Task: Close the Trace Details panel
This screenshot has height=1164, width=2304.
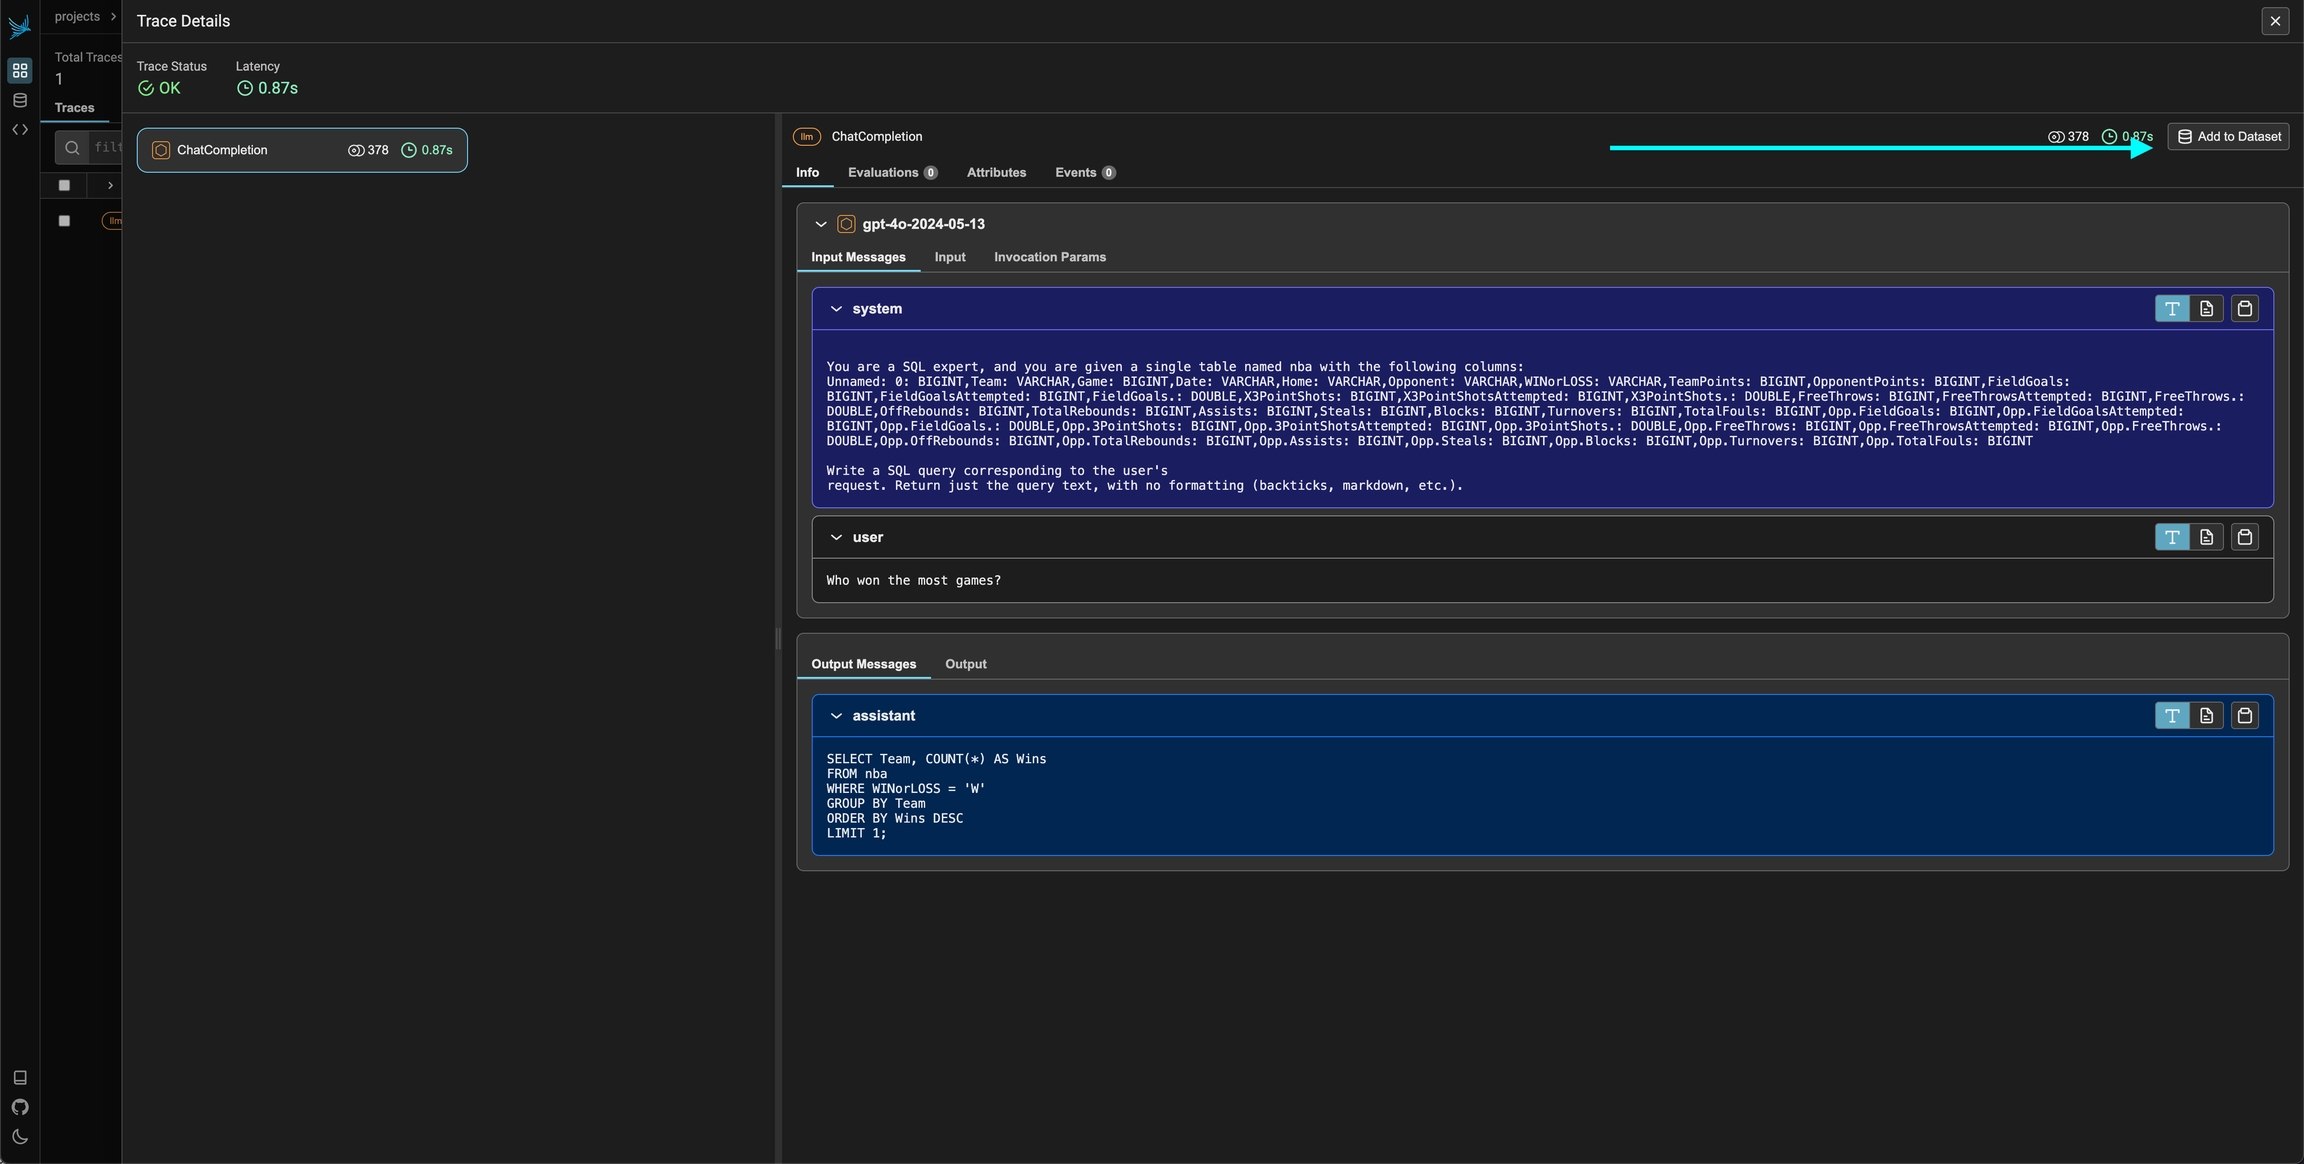Action: (2275, 21)
